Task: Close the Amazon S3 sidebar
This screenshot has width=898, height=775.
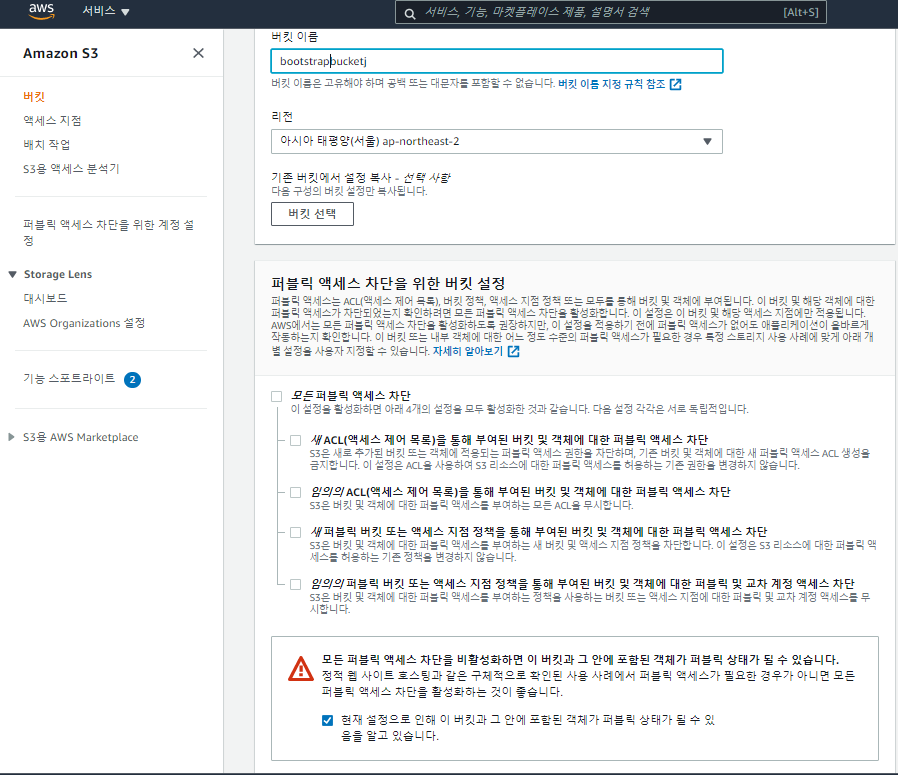Action: (198, 53)
